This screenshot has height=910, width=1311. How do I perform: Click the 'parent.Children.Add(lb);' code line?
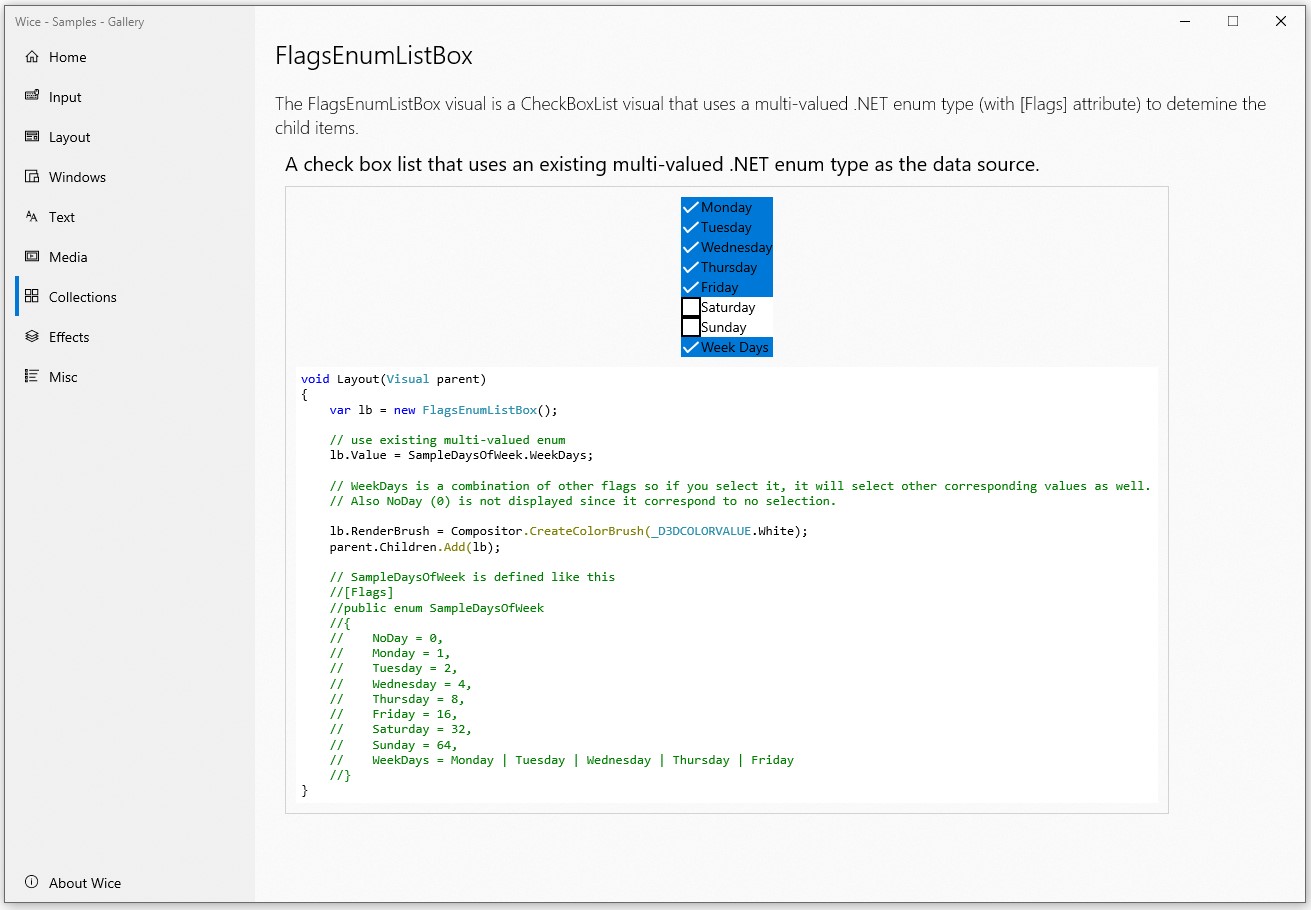[x=415, y=547]
